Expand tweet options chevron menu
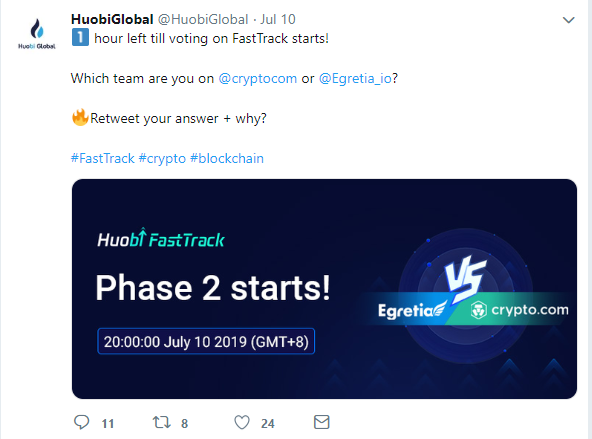The width and height of the screenshot is (592, 439). coord(568,20)
